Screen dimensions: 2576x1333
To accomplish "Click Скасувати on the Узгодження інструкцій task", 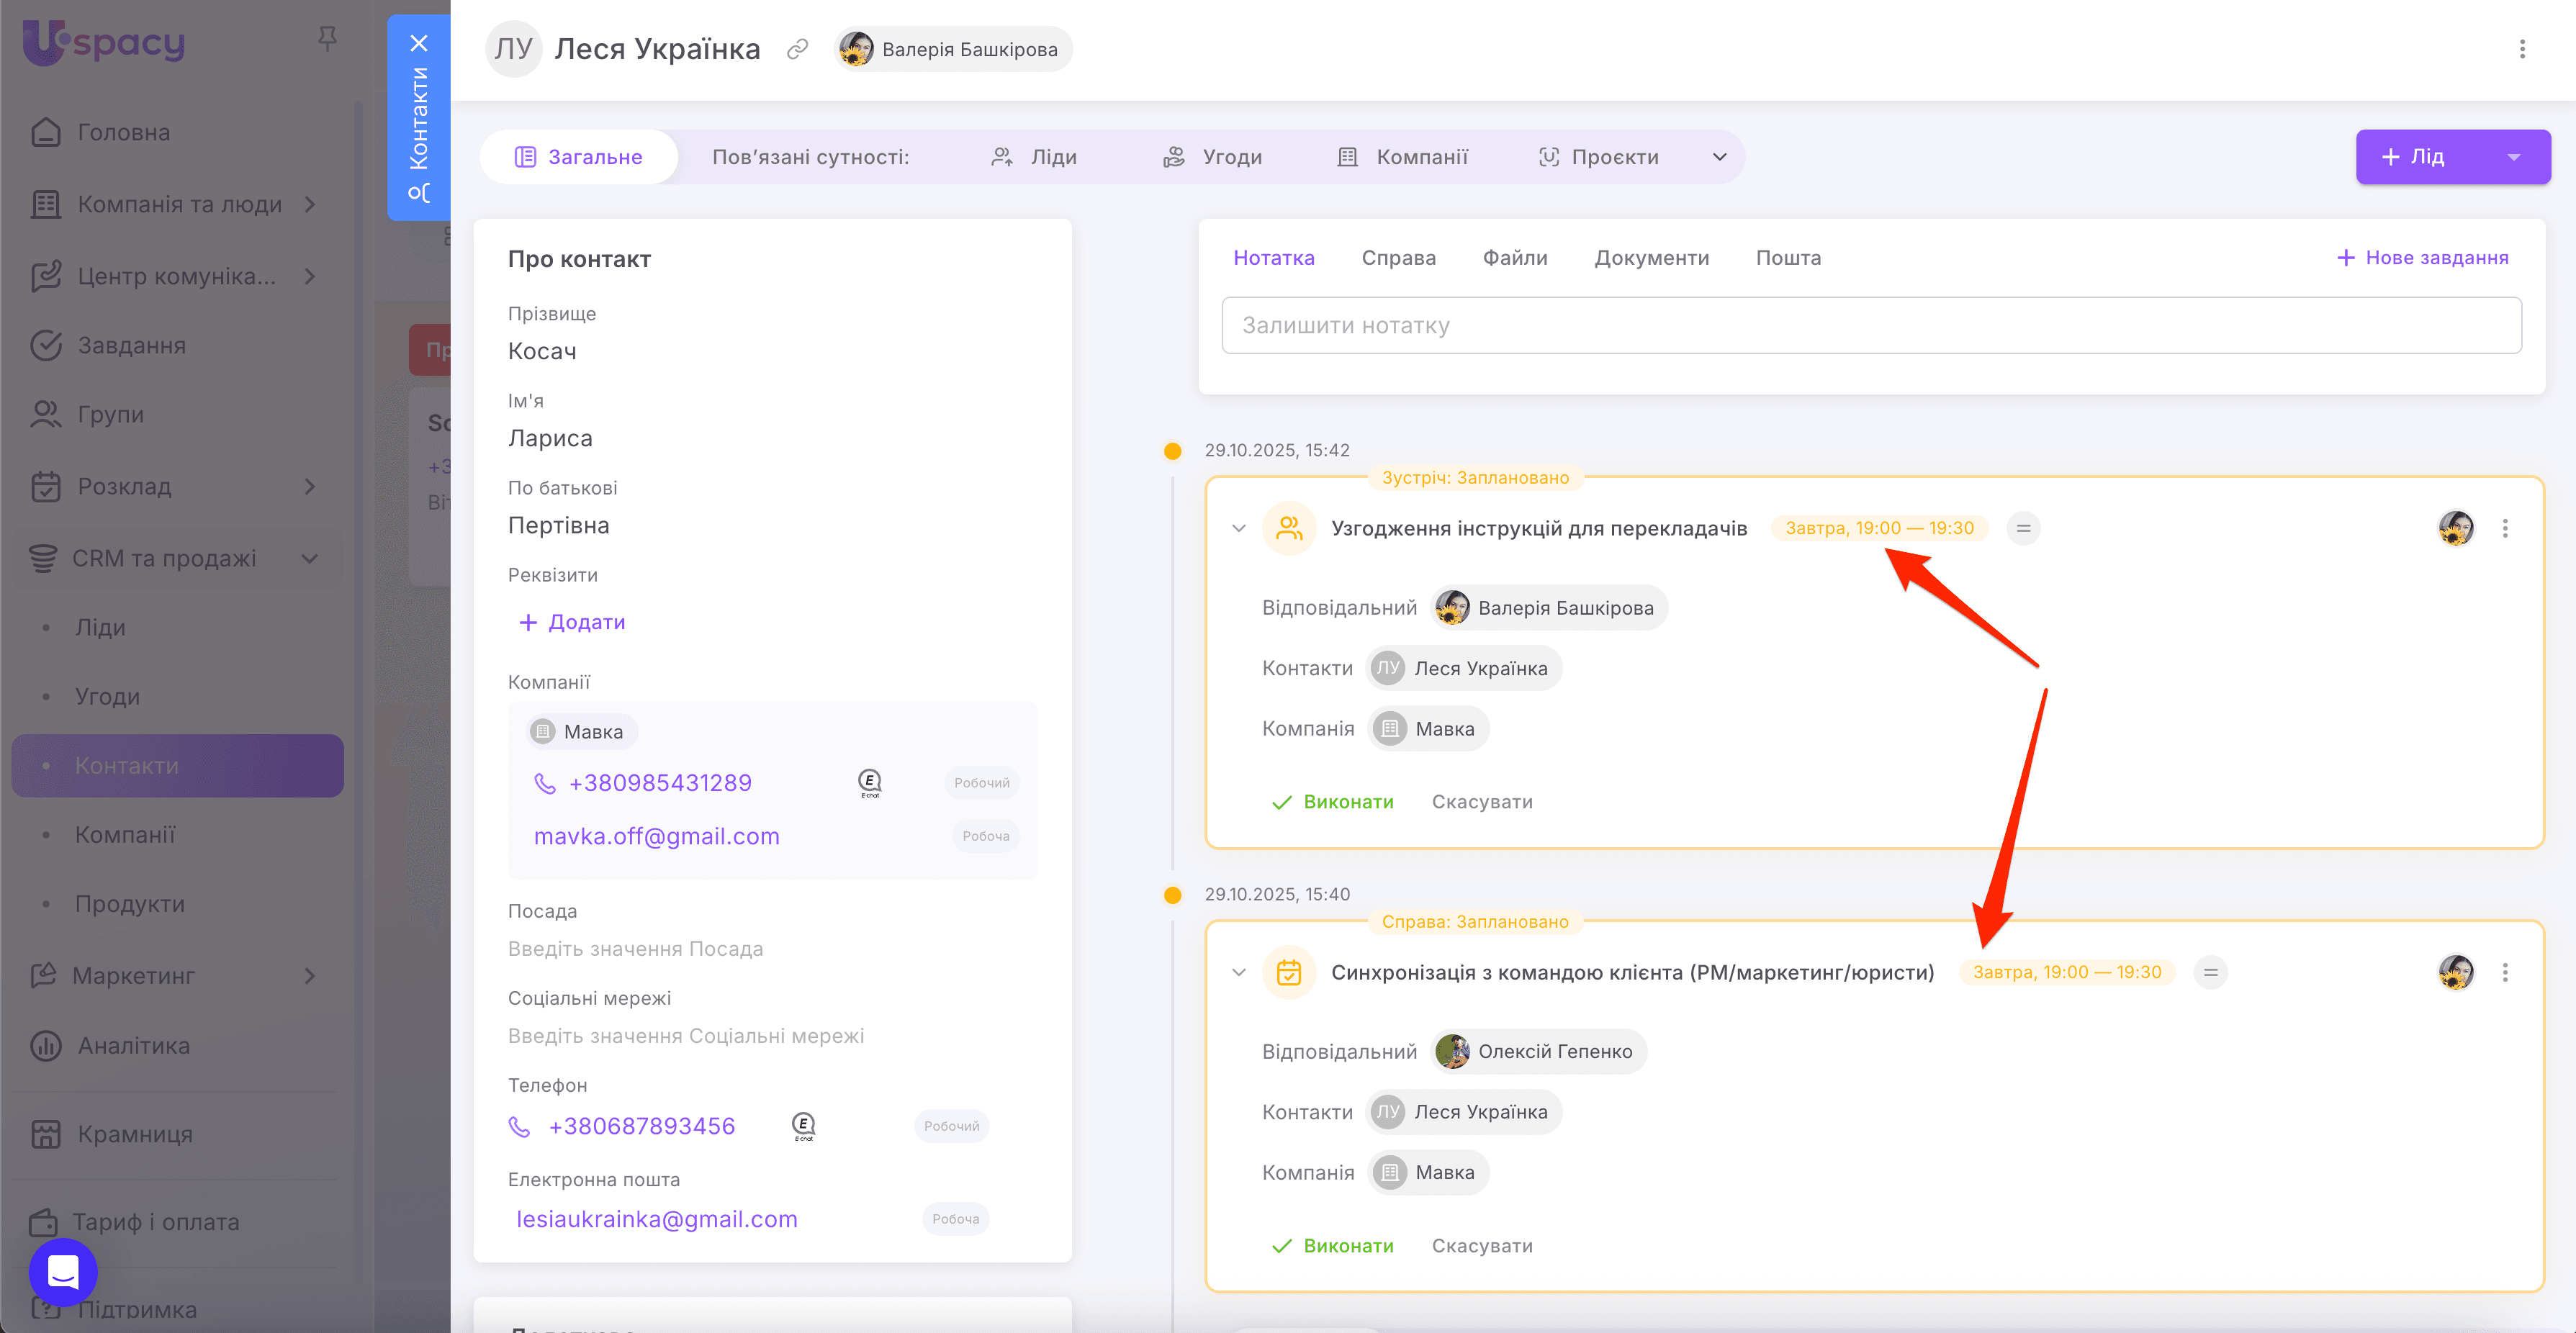I will pyautogui.click(x=1481, y=802).
